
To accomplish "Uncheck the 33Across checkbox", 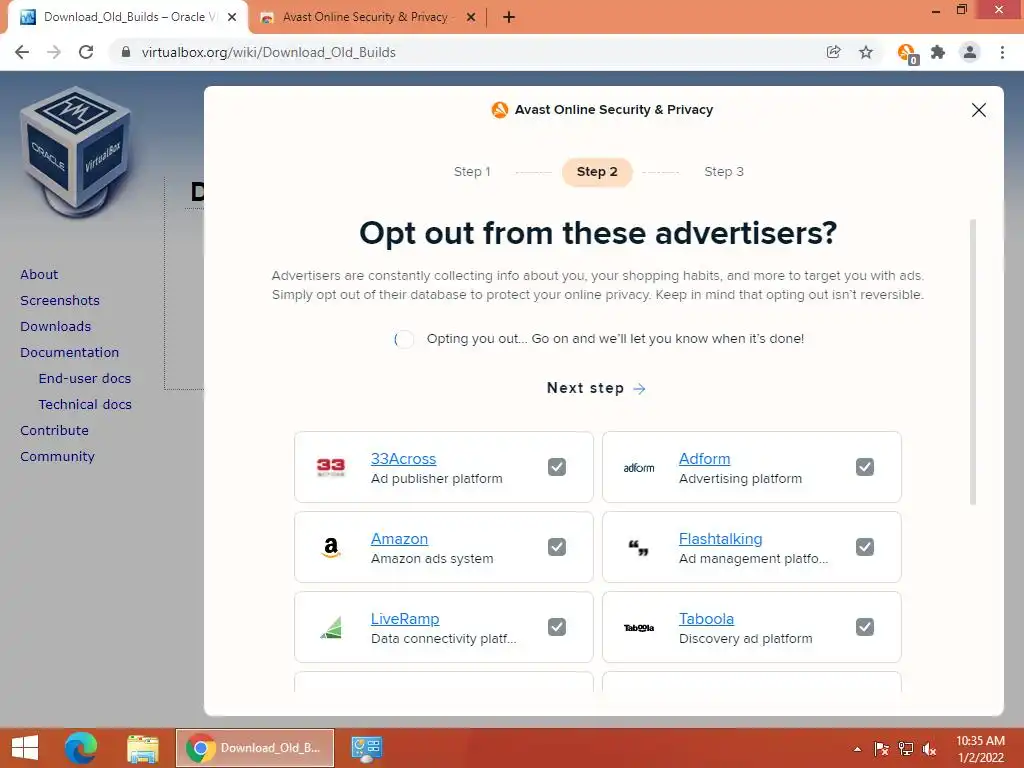I will (x=557, y=467).
